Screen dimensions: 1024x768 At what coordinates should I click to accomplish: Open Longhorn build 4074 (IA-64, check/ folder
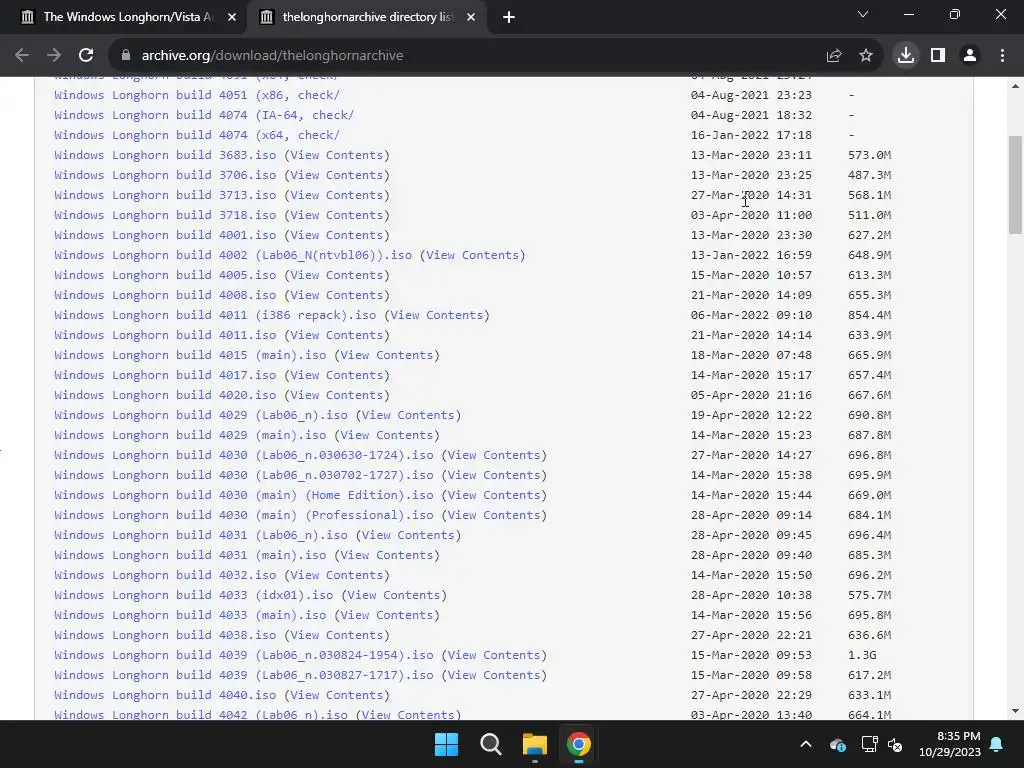point(204,115)
